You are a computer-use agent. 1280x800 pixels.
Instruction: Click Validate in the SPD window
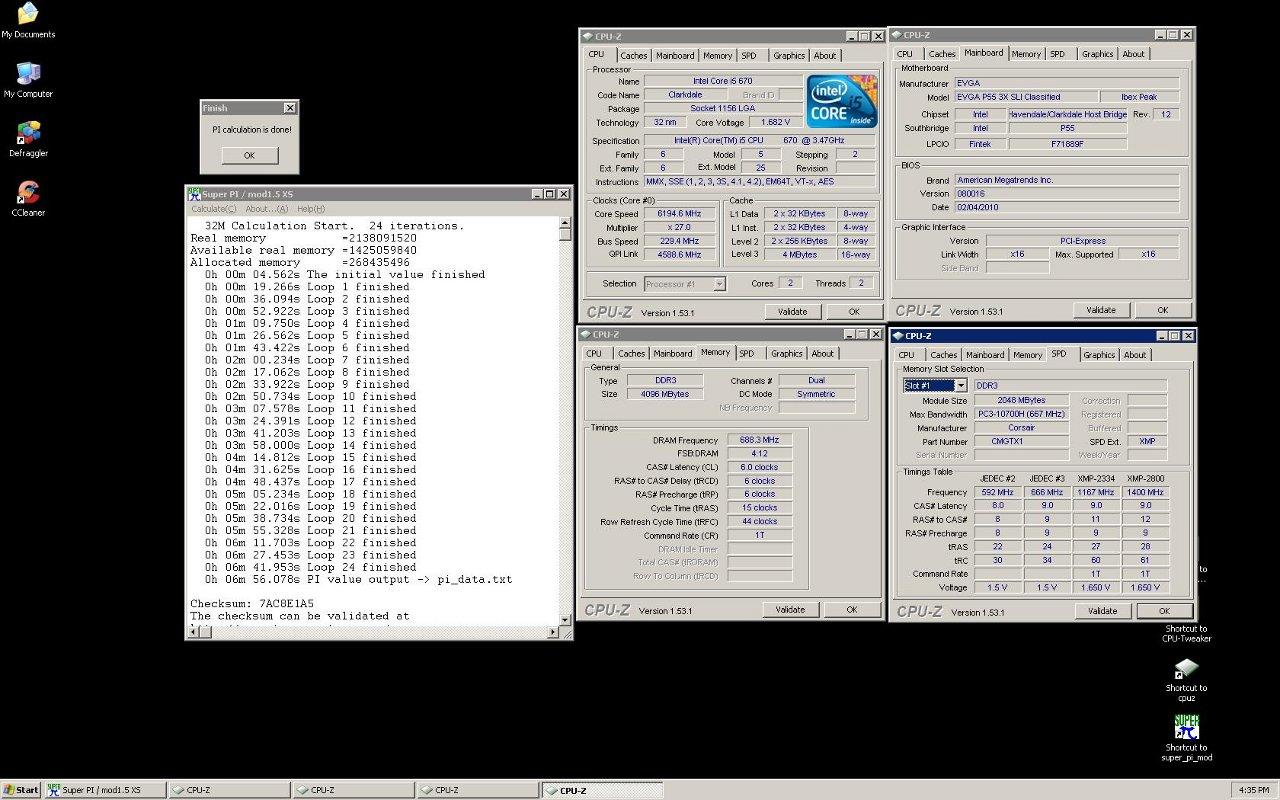[1102, 610]
